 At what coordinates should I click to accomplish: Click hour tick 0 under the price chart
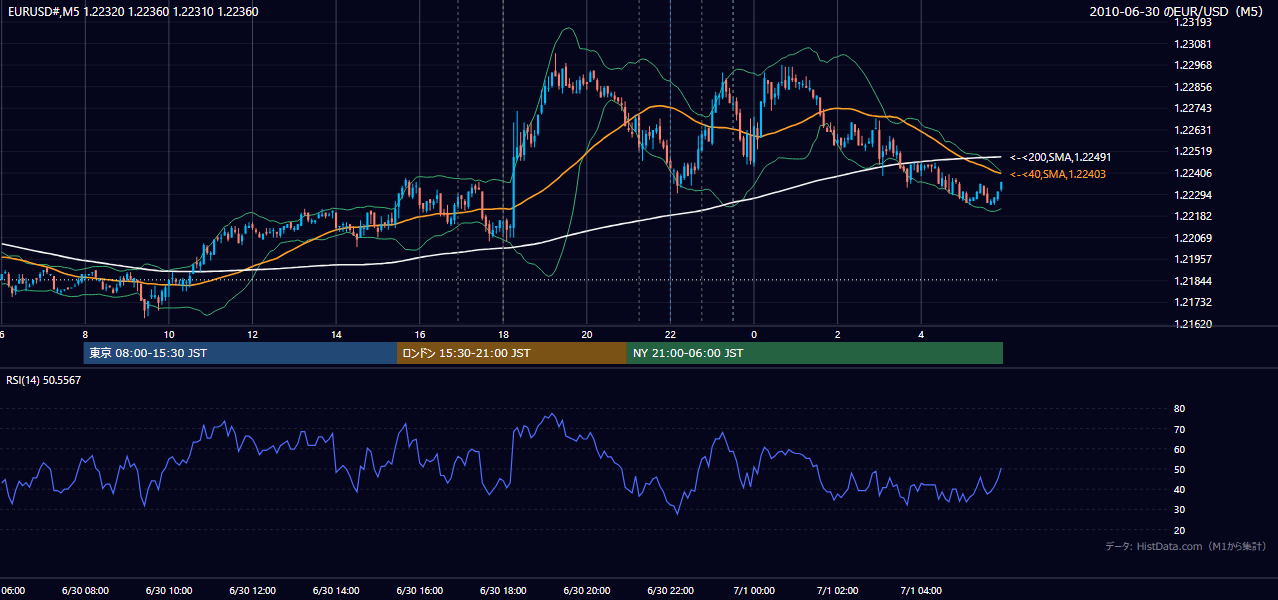[755, 334]
